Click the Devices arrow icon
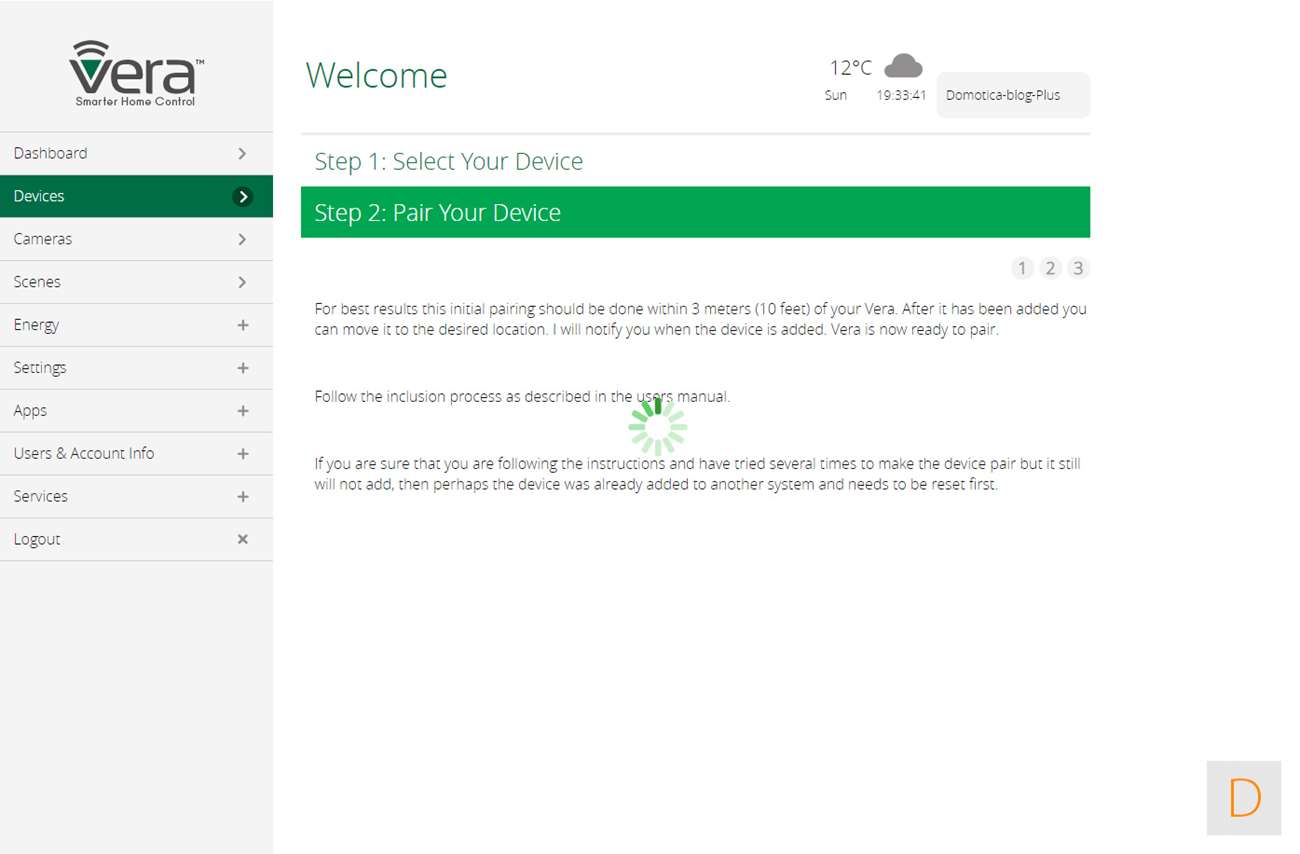Viewport: 1300px width, 854px height. point(242,197)
